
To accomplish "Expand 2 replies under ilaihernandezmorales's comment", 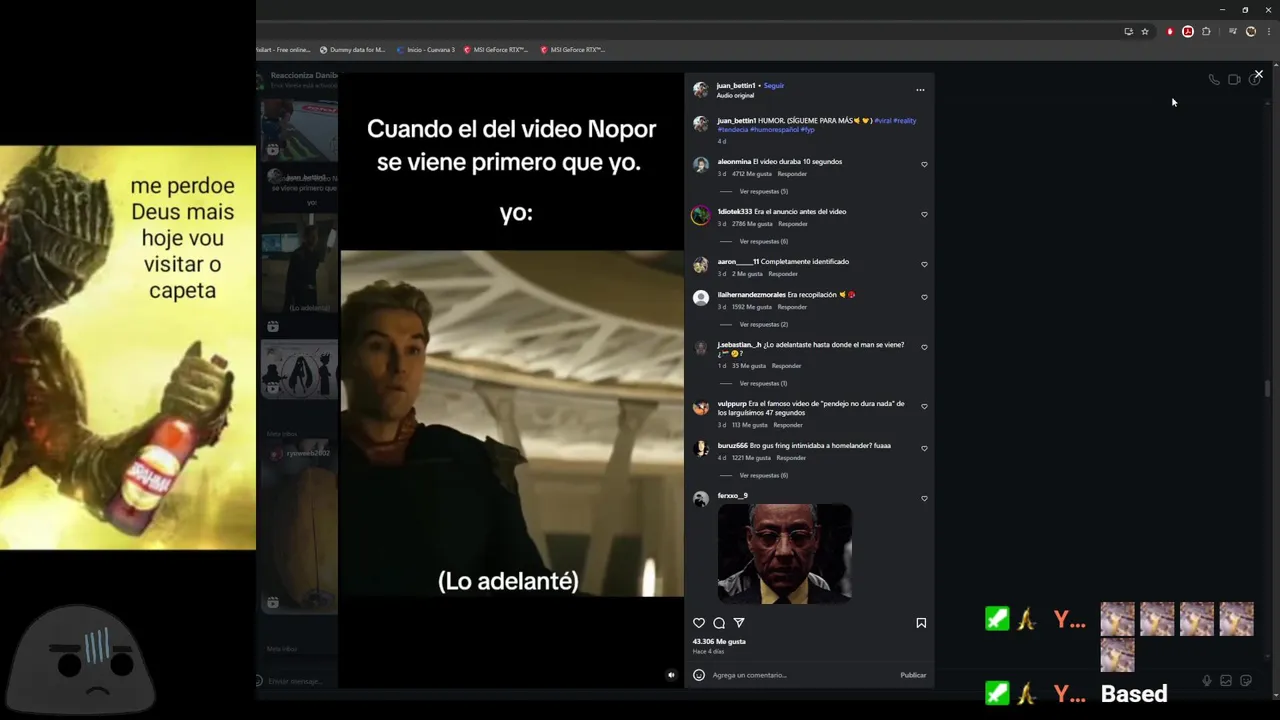I will (x=763, y=324).
